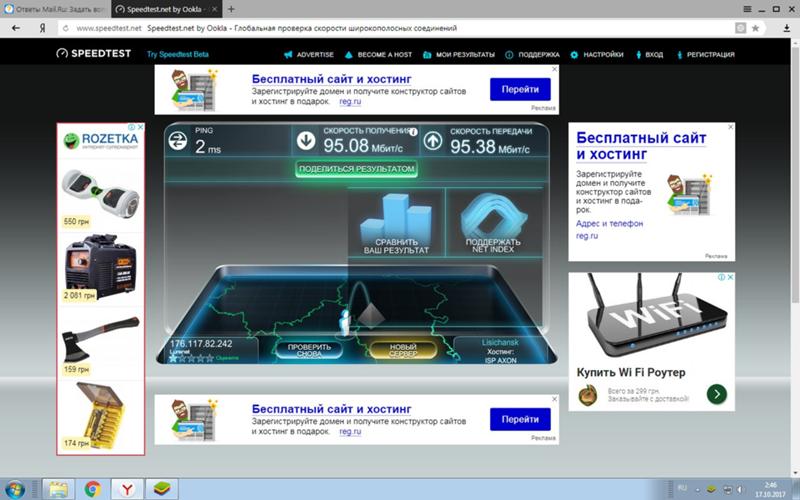This screenshot has width=800, height=500.
Task: Bookmark page with the star icon
Action: [755, 28]
